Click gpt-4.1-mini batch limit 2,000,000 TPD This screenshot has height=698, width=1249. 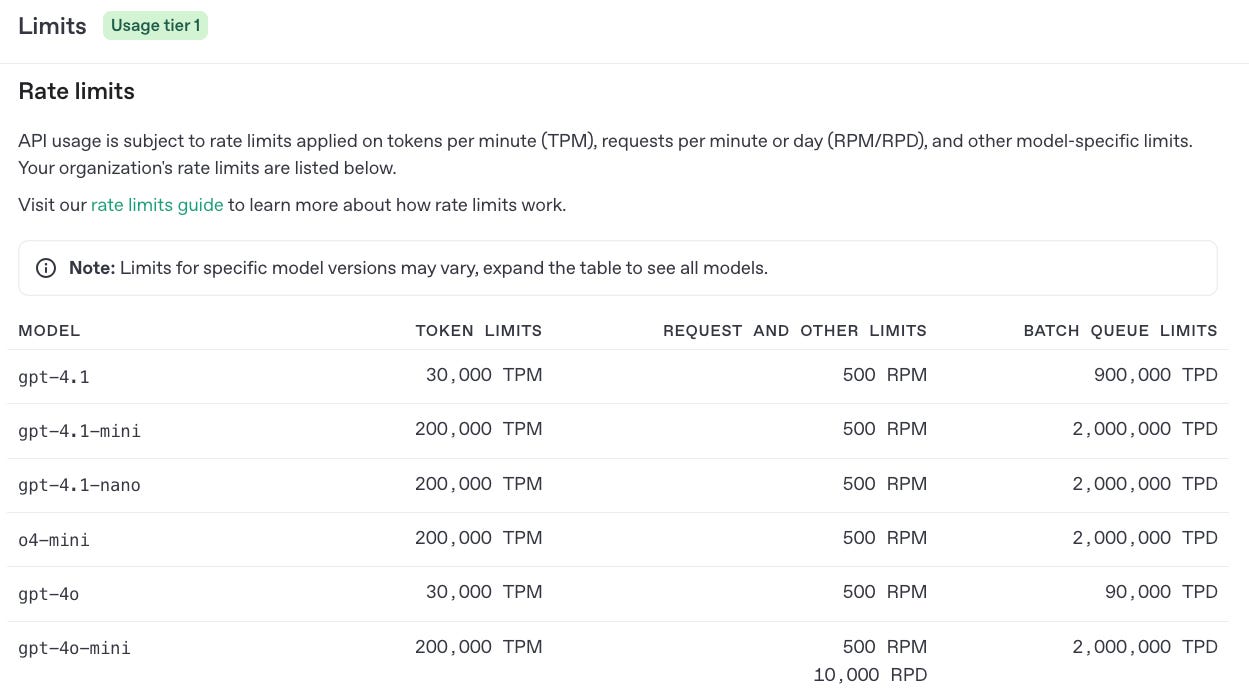[1145, 429]
